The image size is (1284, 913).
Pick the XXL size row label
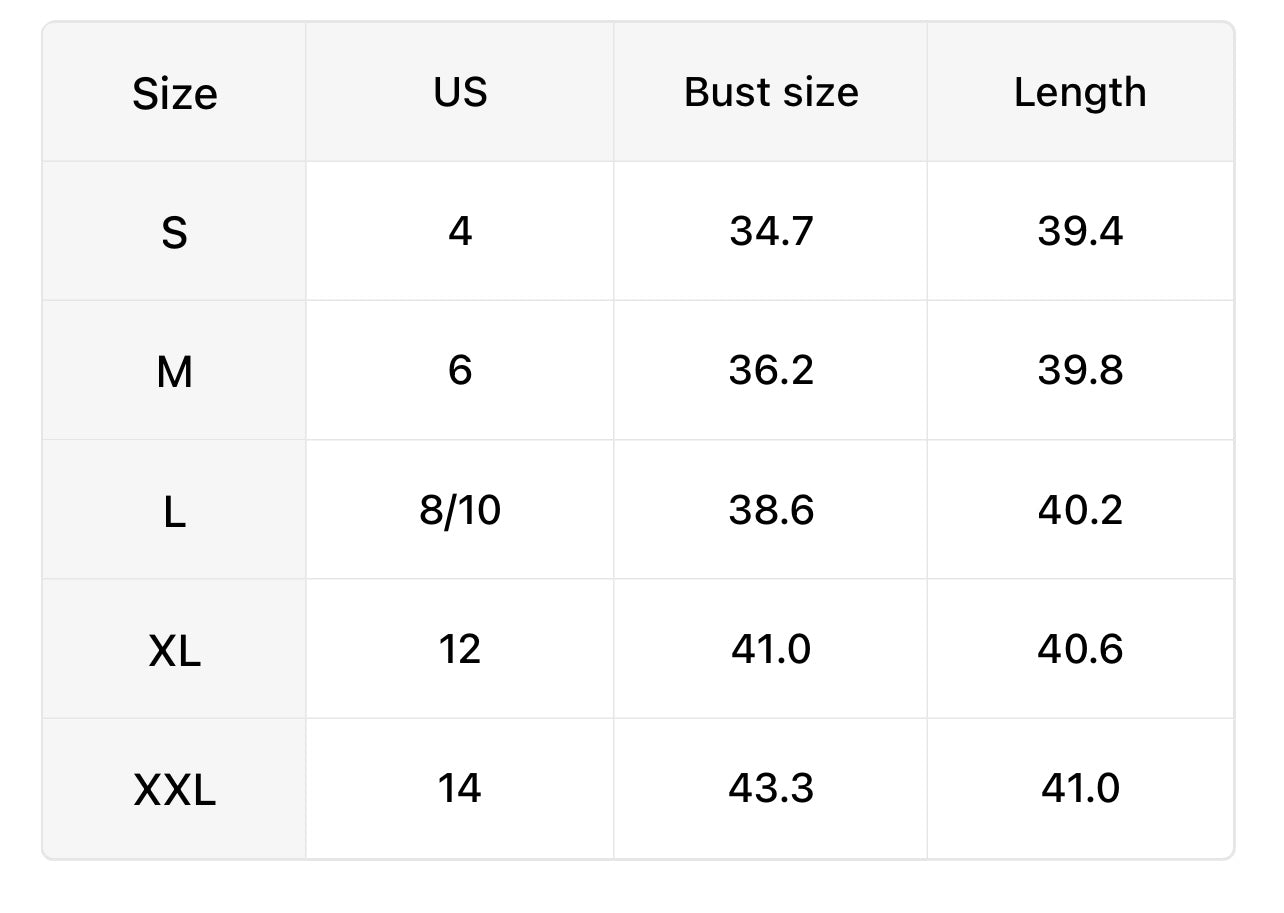[x=174, y=791]
